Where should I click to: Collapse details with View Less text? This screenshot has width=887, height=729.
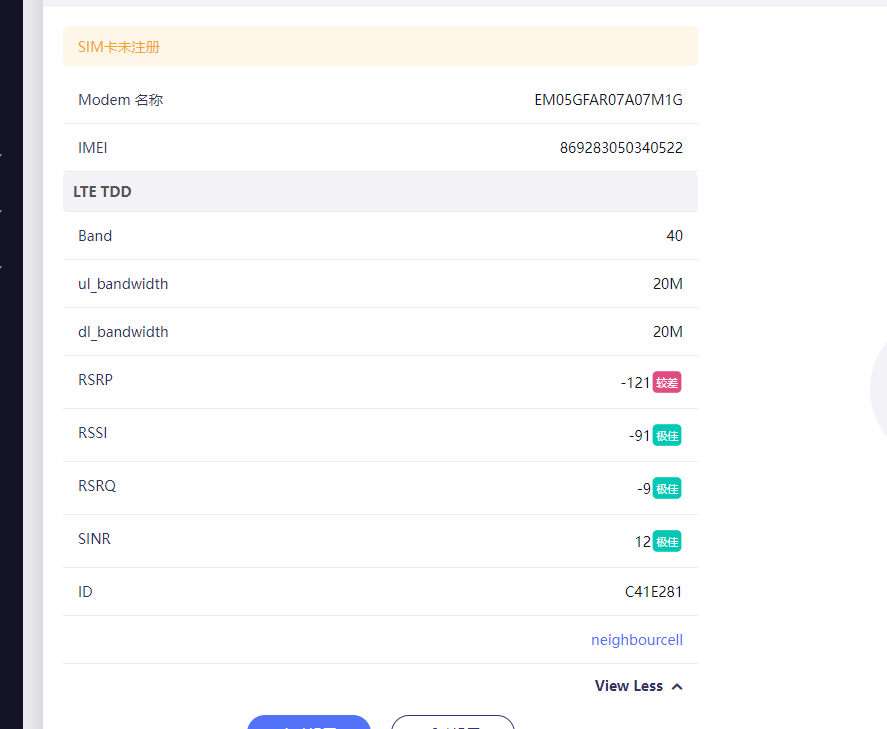coord(628,686)
